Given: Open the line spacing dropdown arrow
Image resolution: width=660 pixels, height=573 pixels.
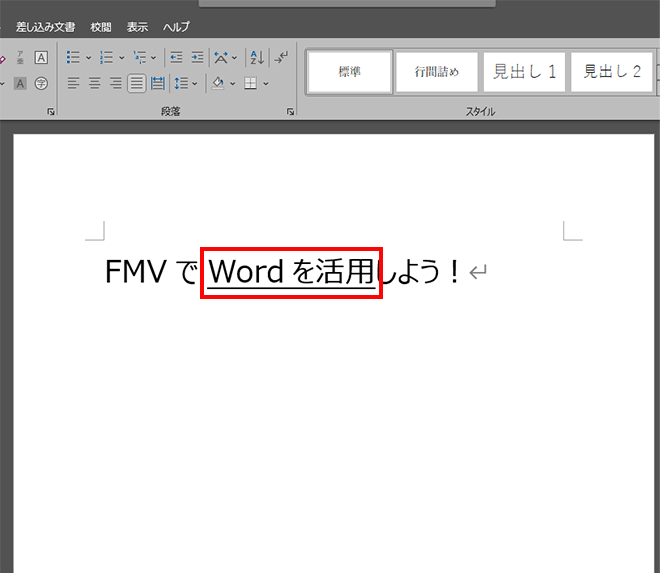Looking at the screenshot, I should point(194,83).
